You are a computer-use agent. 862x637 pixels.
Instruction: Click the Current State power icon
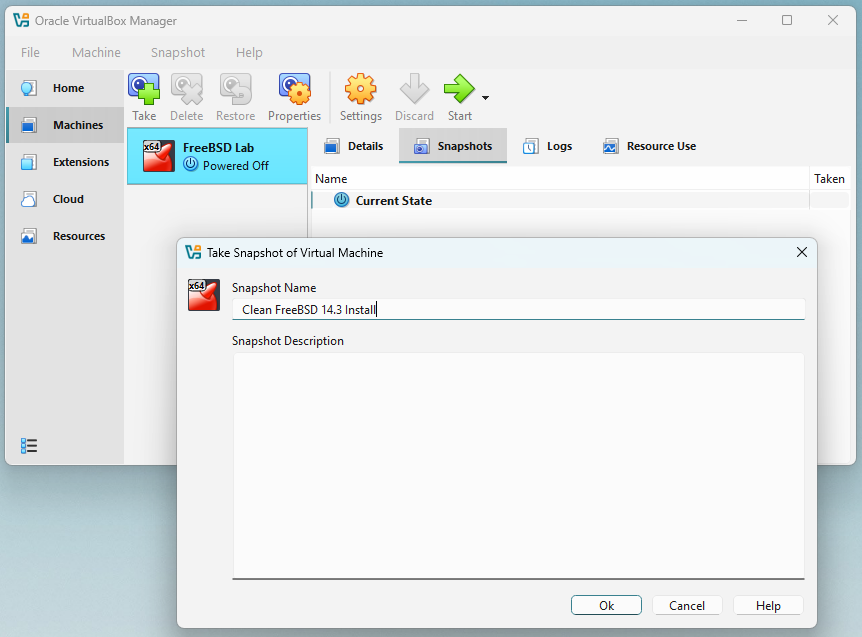click(x=341, y=200)
